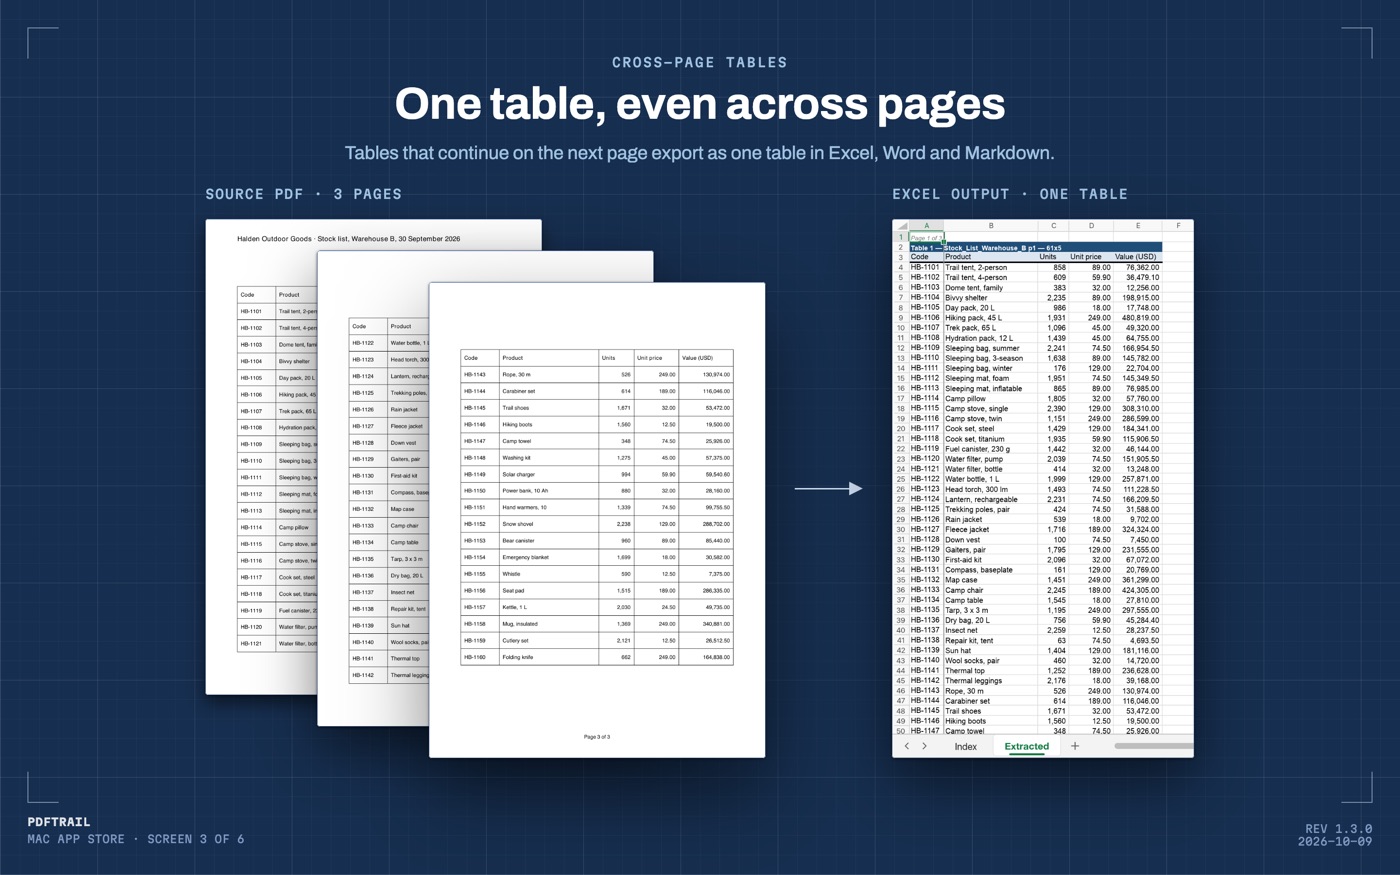
Task: Click Excel value cell '480,819.00'
Action: click(x=1137, y=318)
